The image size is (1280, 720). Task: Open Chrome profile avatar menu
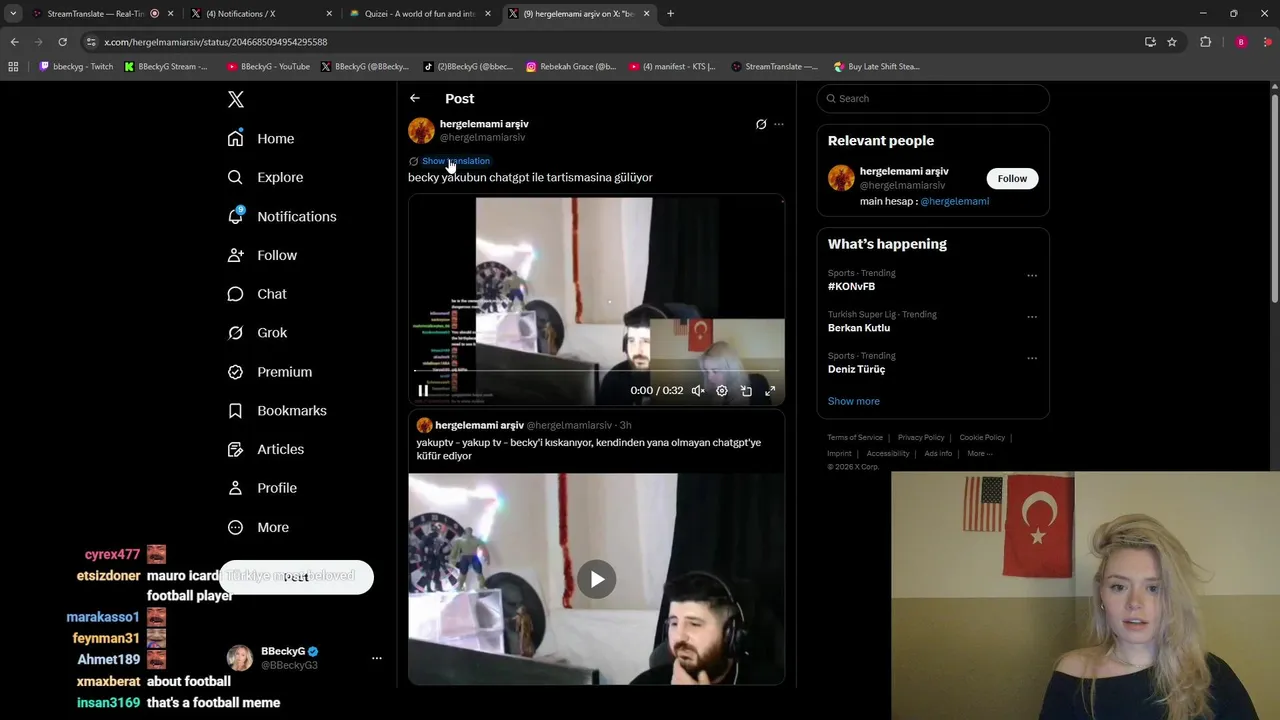click(x=1241, y=42)
